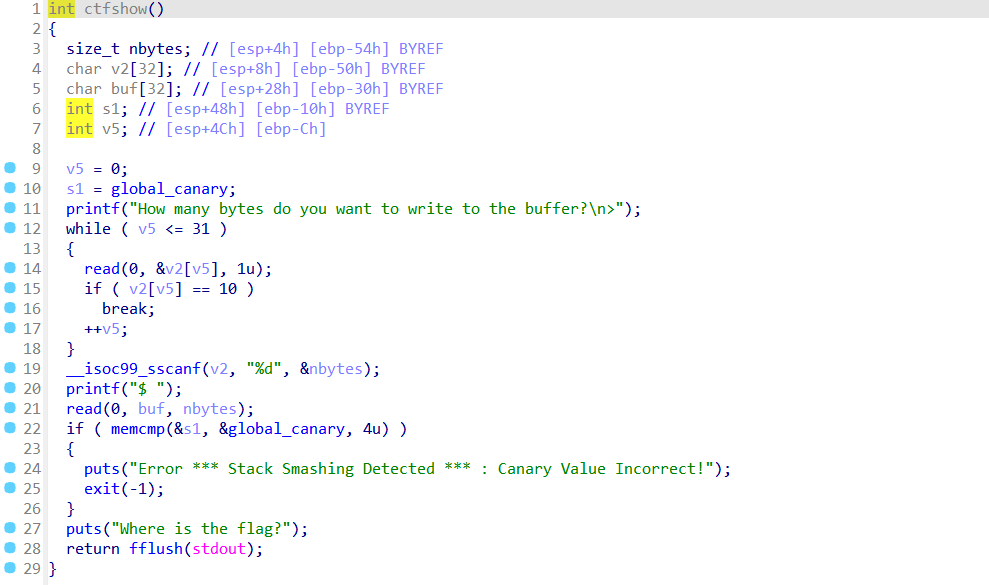This screenshot has height=585, width=989.
Task: Click the blue dot at line 22
Action: coord(10,428)
